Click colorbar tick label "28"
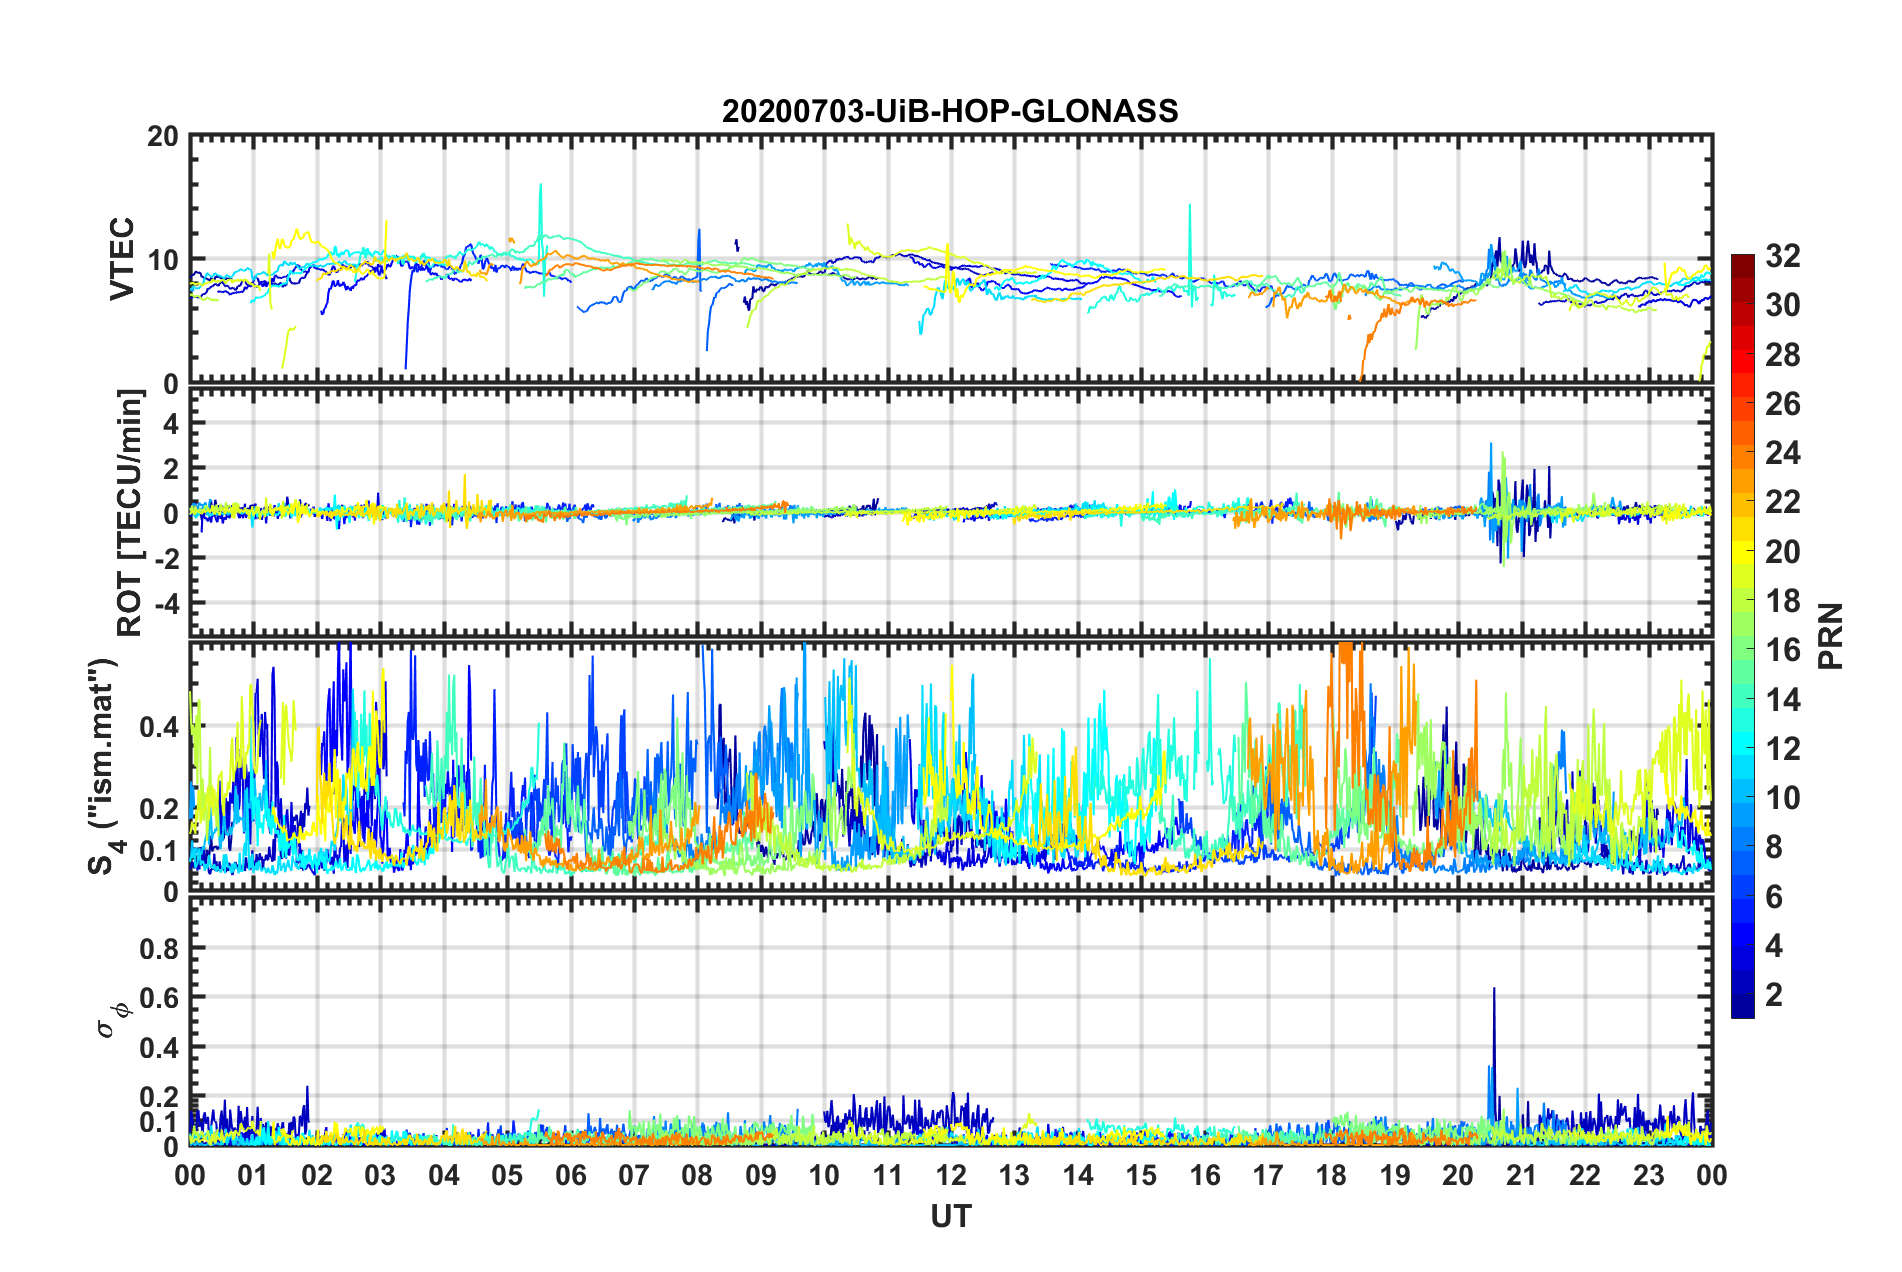Viewport: 1902px width, 1272px height. point(1782,355)
